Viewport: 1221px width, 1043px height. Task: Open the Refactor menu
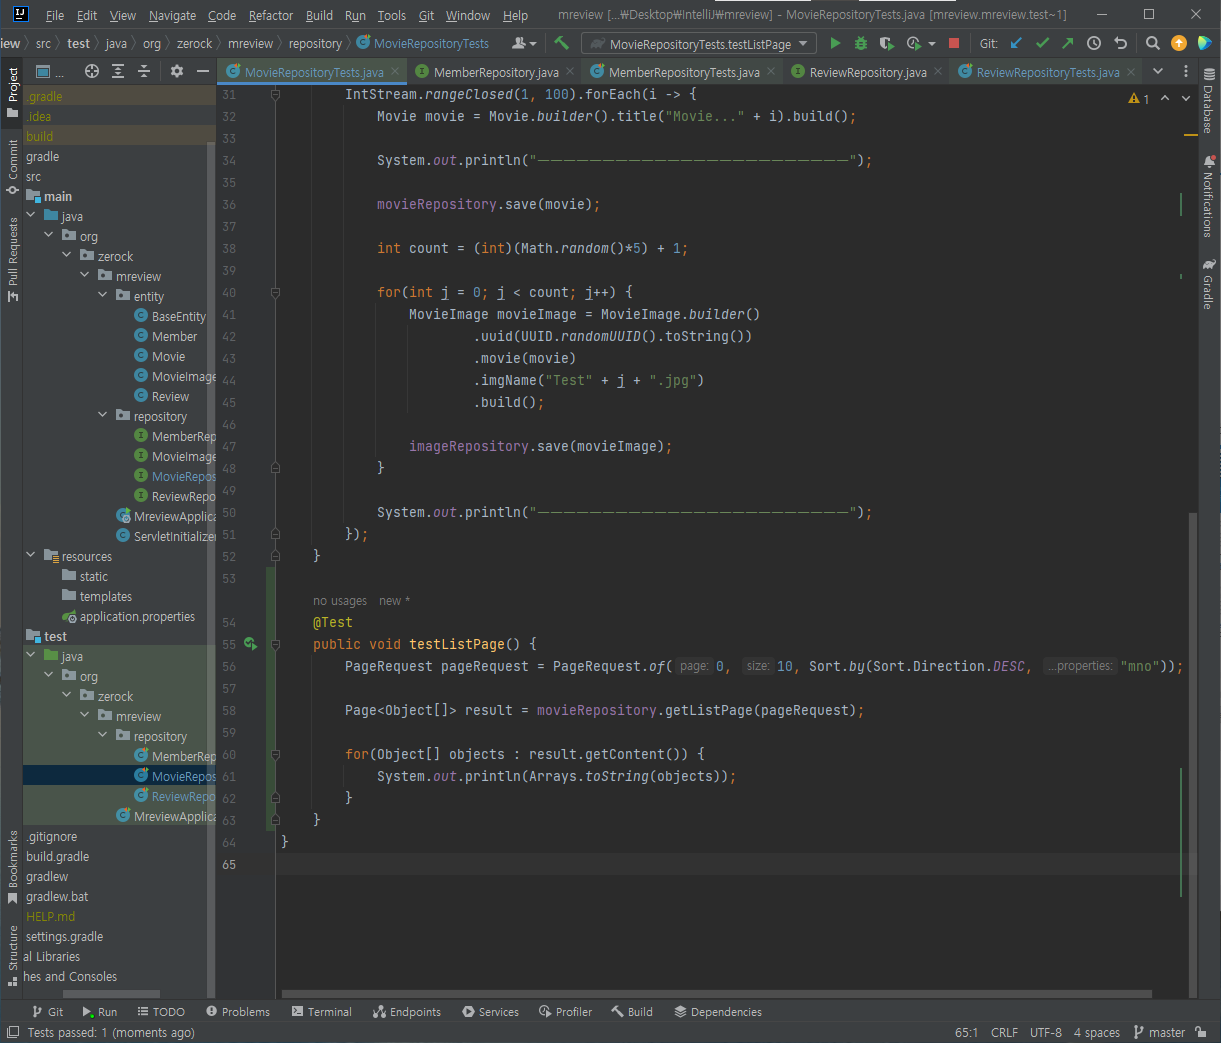[270, 15]
